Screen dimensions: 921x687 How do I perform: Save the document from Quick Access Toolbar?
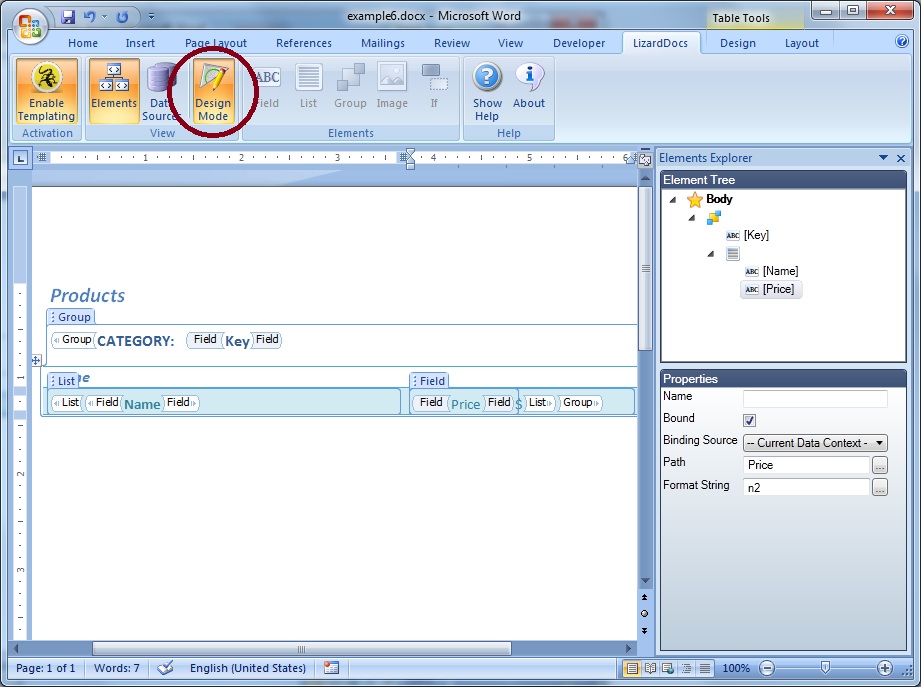[x=68, y=17]
